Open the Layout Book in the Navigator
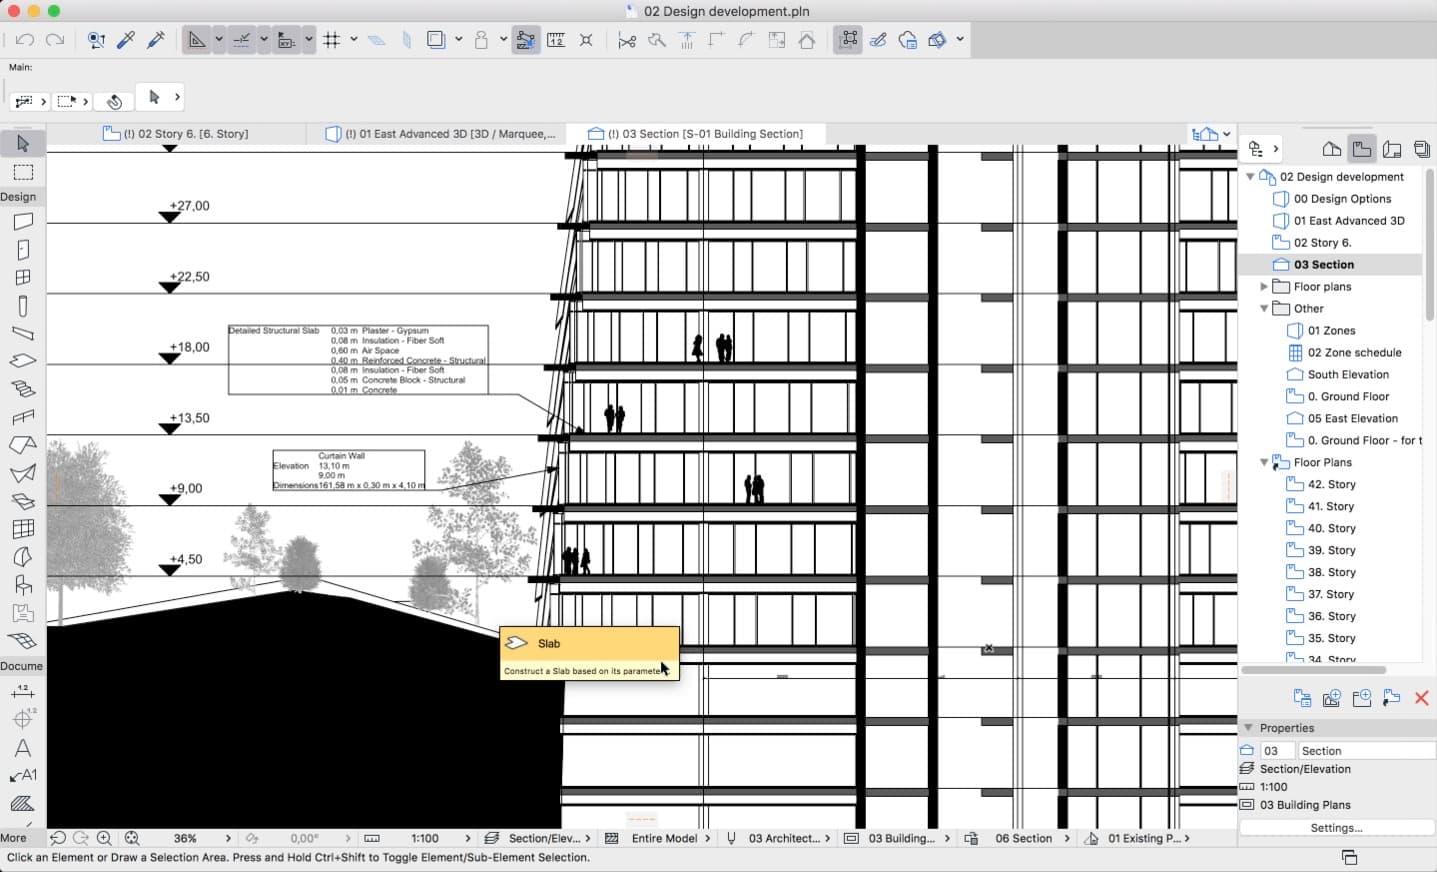Screen dimensions: 1437x872 tap(1392, 149)
